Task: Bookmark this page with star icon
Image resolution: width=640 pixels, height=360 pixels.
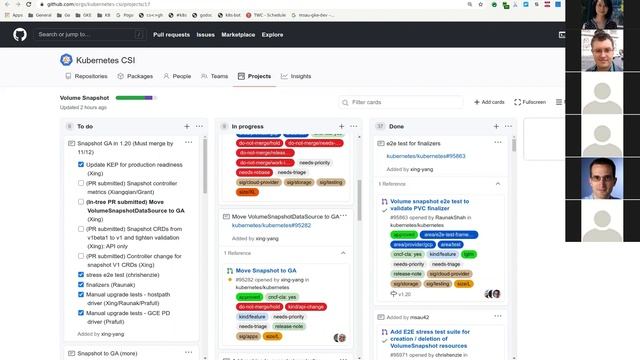Action: (x=481, y=4)
